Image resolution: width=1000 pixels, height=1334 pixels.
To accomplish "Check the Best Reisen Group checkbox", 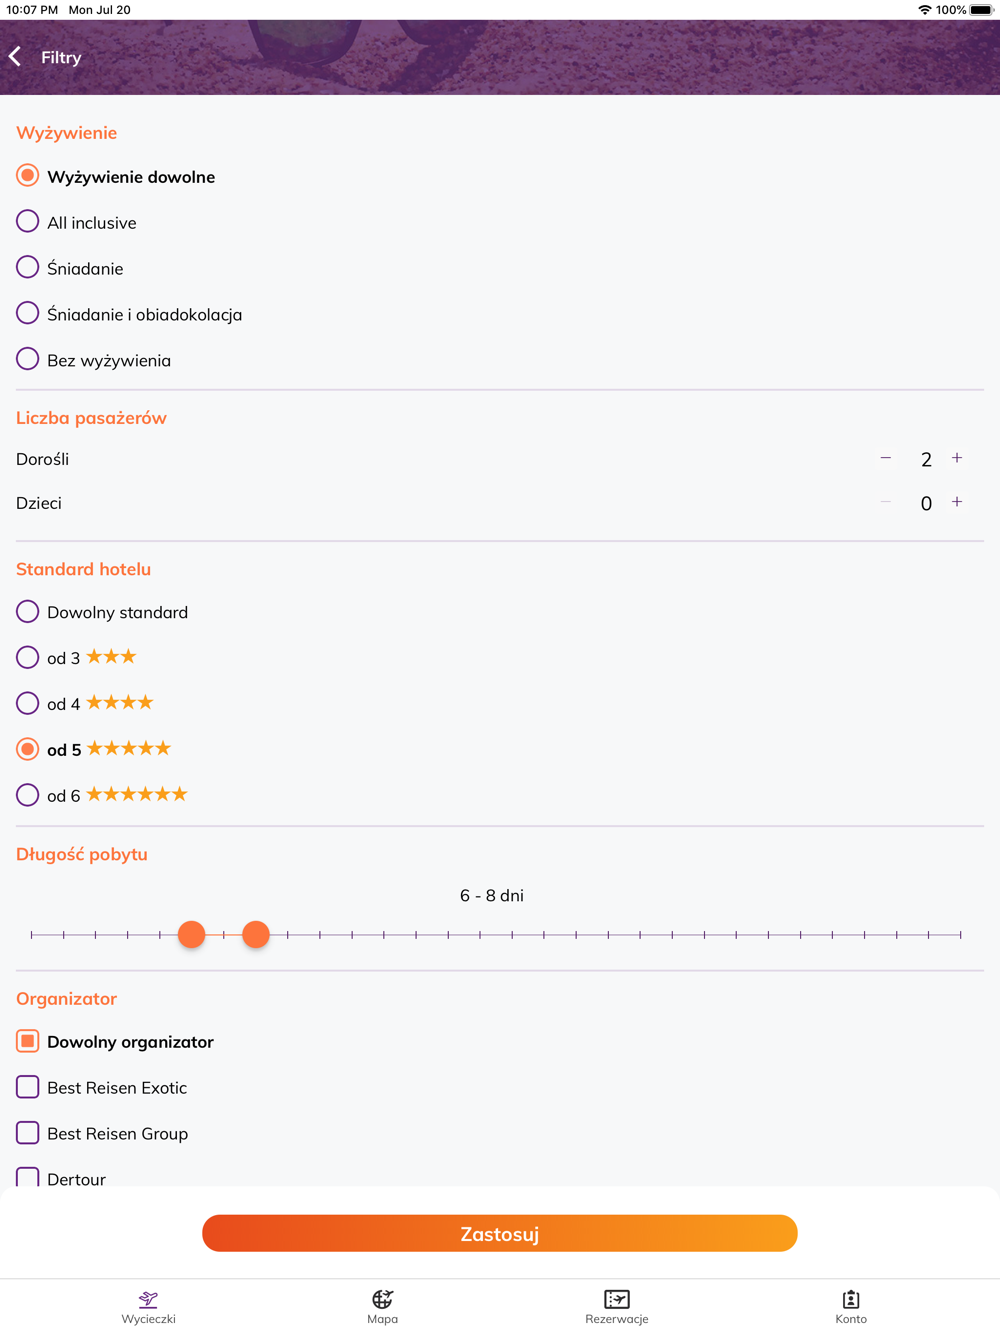I will [x=28, y=1133].
